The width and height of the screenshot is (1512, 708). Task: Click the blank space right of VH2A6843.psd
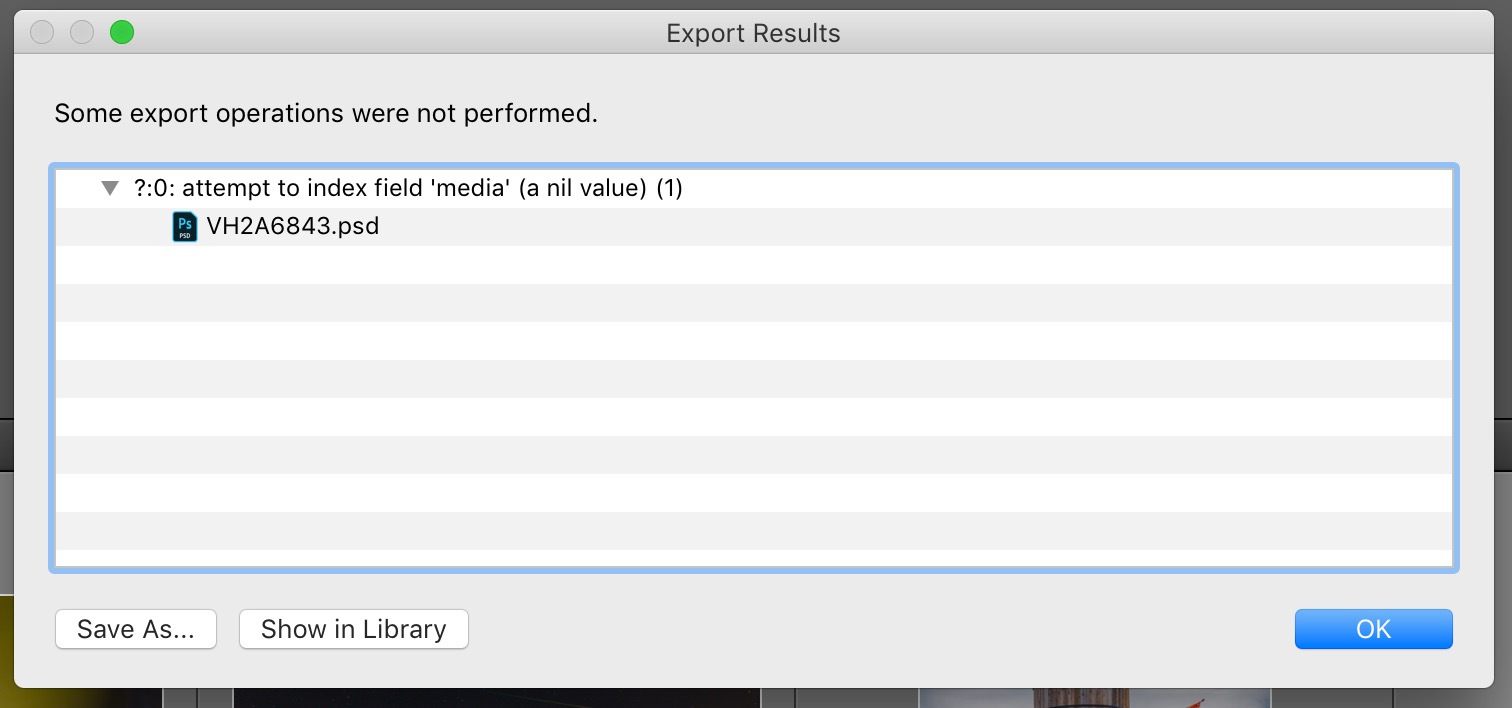pos(916,227)
